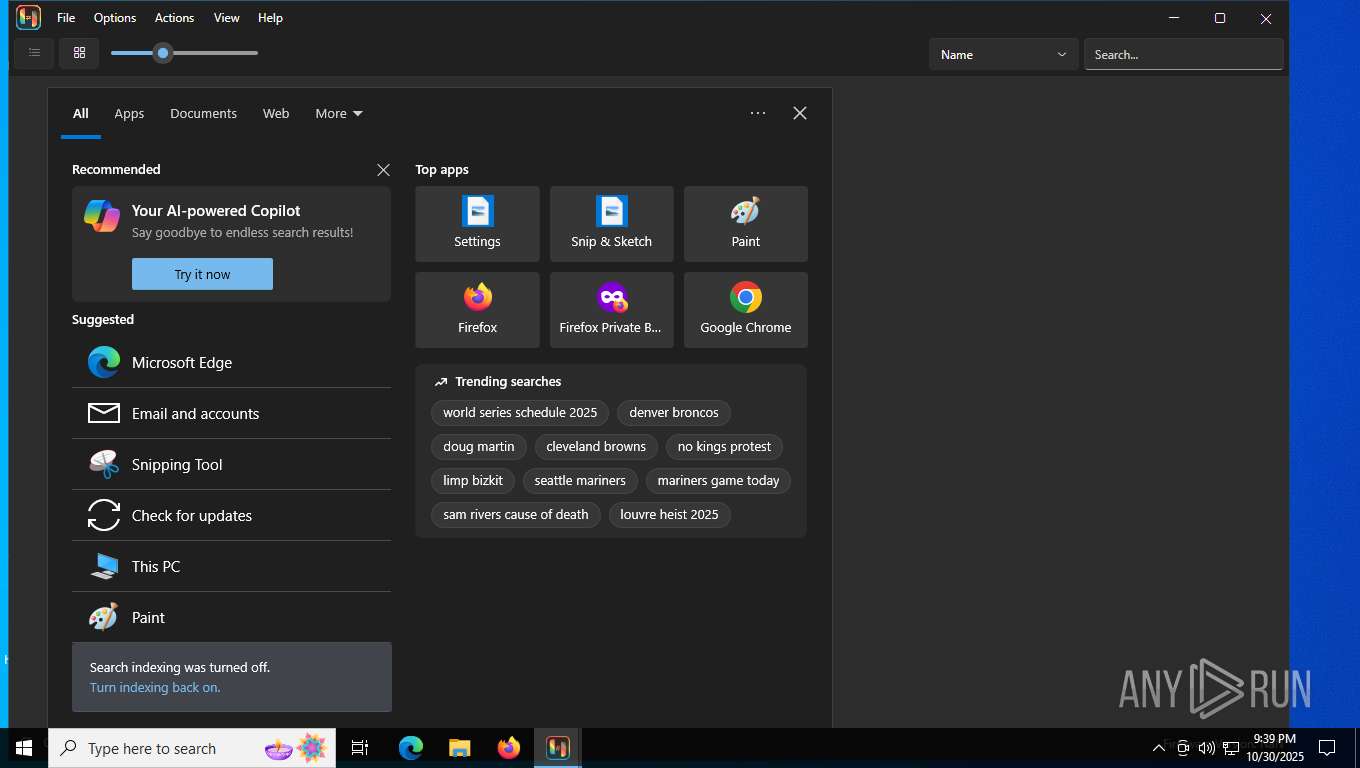This screenshot has width=1360, height=768.
Task: Launch Snipping Tool from Suggested
Action: point(231,464)
